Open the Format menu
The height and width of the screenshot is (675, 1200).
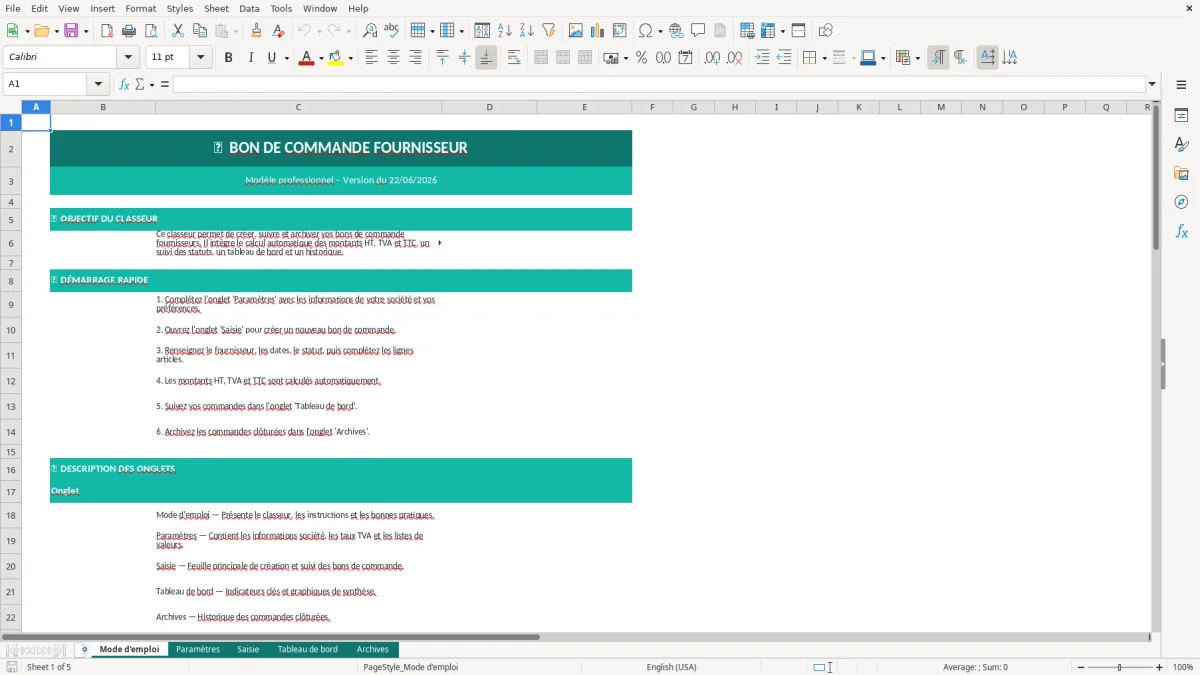coord(140,8)
